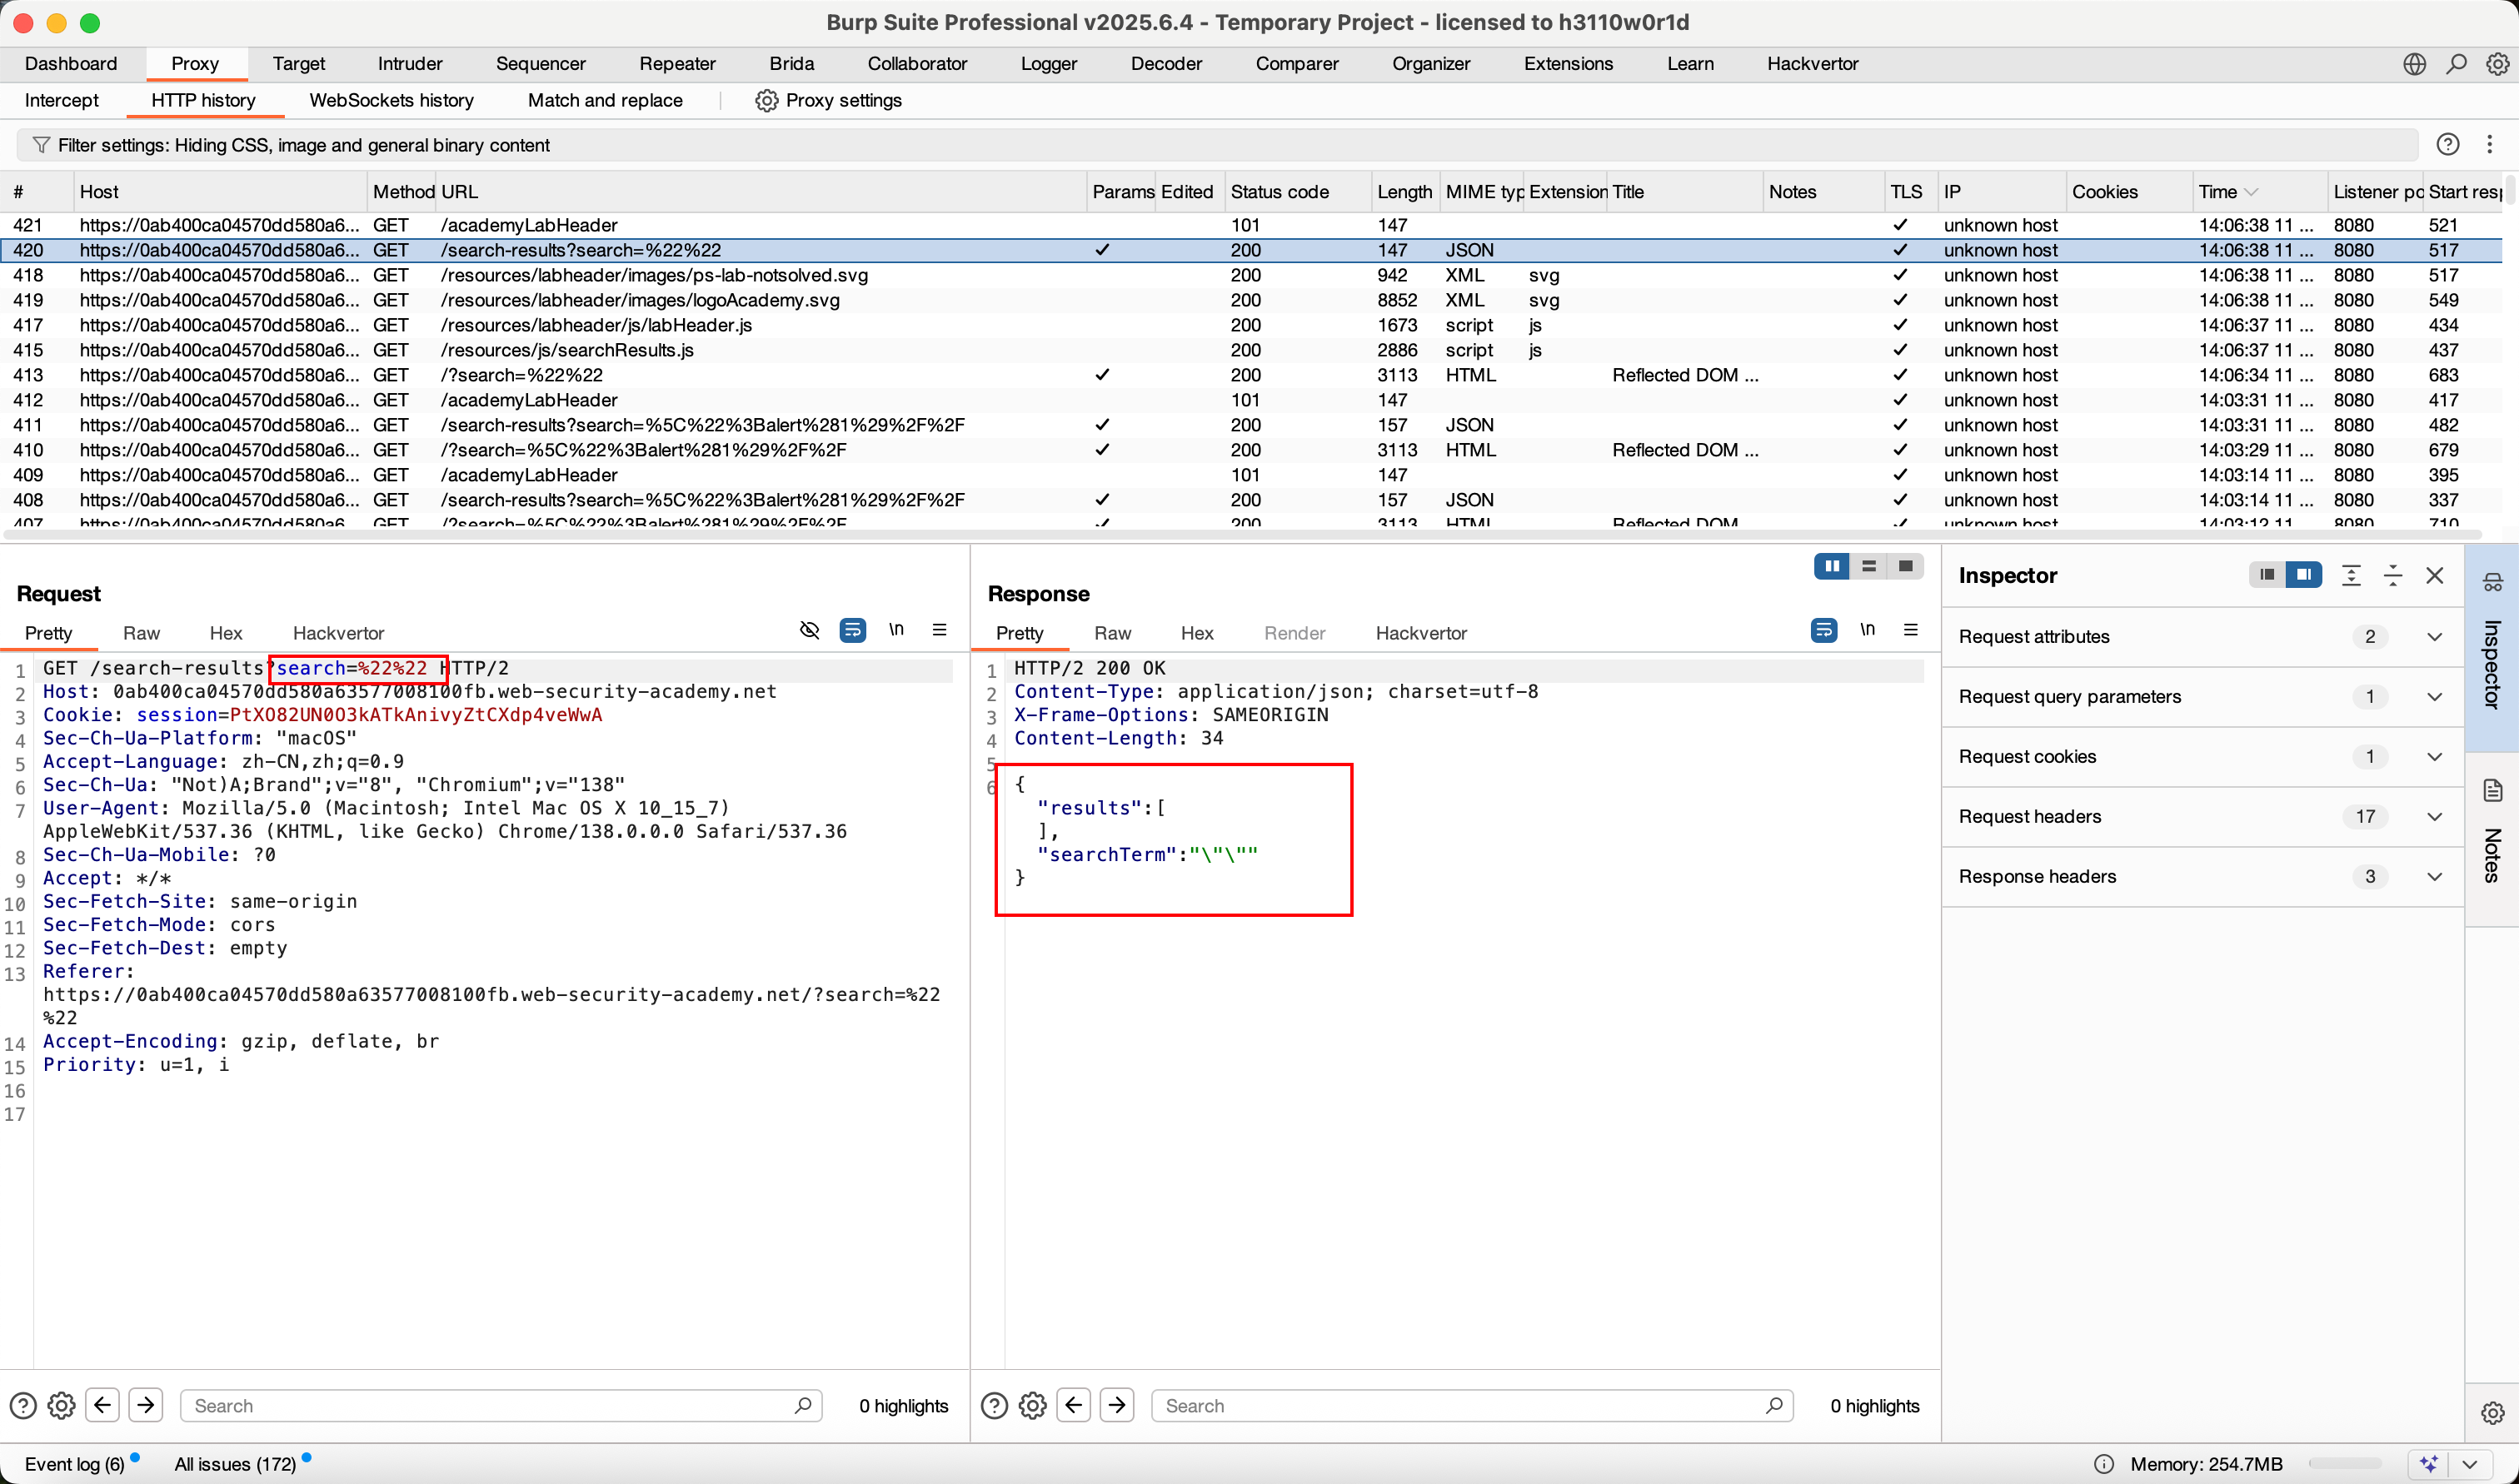Select history row 415 searchResults.js
This screenshot has height=1484, width=2519.
pos(1250,350)
